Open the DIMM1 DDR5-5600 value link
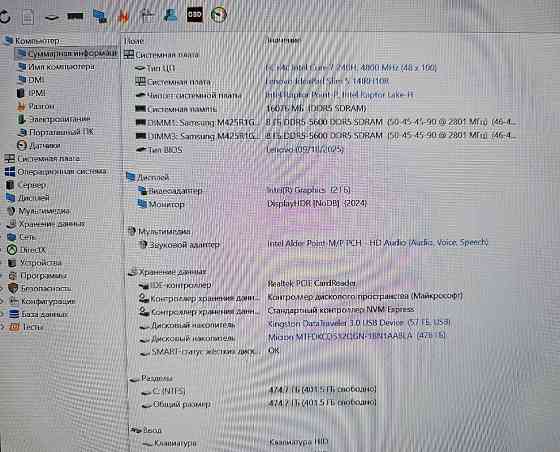Viewport: 560px width, 452px height. click(391, 122)
